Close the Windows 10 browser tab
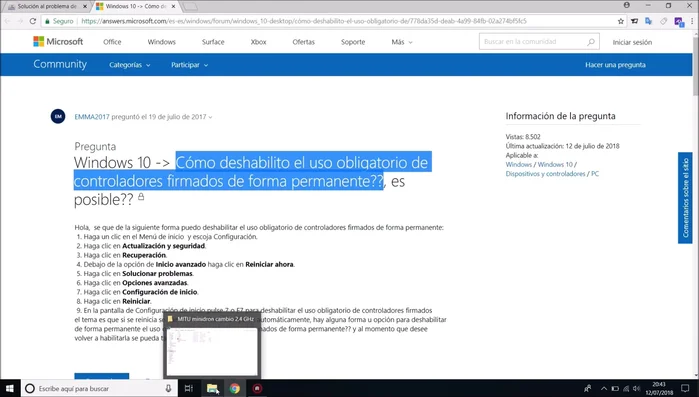This screenshot has width=699, height=397. click(x=173, y=6)
